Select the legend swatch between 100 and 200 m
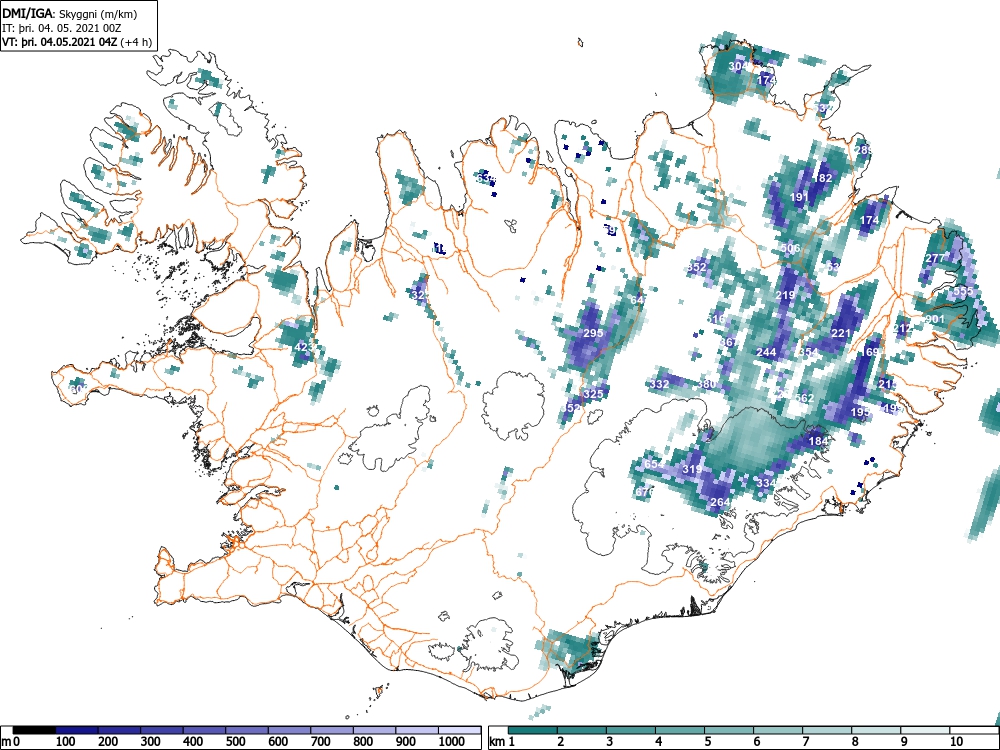Image resolution: width=1000 pixels, height=750 pixels. tap(77, 730)
